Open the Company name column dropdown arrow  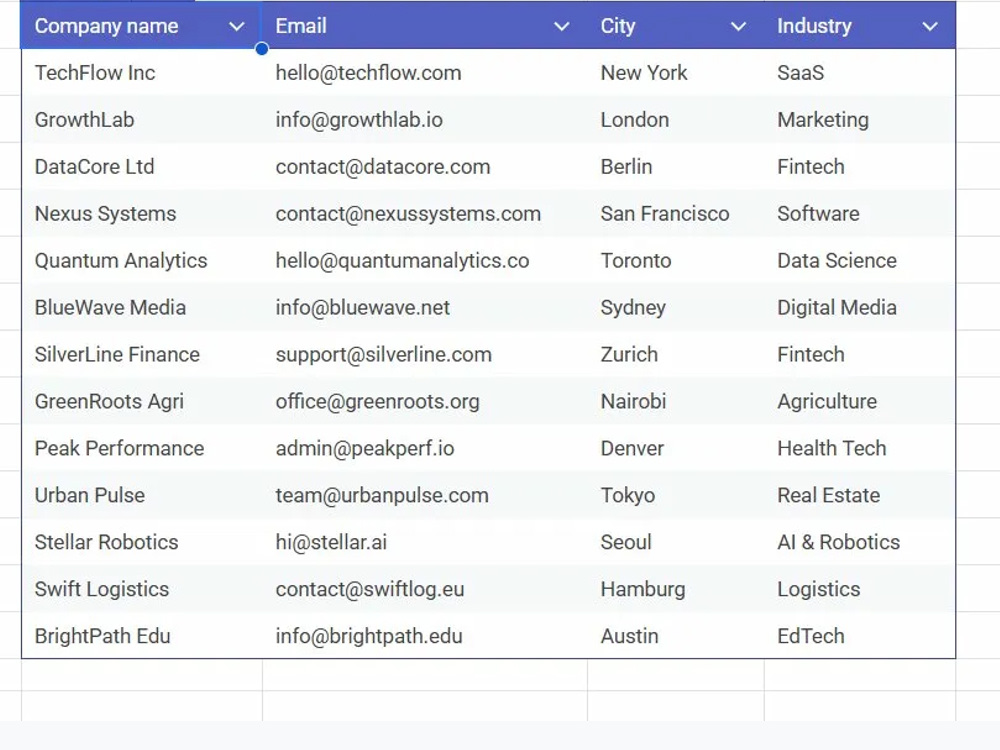(x=237, y=27)
